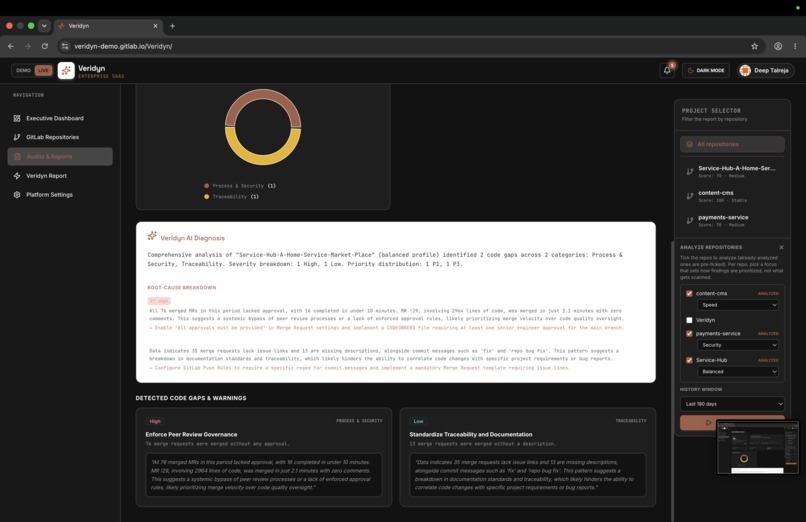Click the GitLab Repositories branch icon
806x522 pixels.
pos(17,137)
